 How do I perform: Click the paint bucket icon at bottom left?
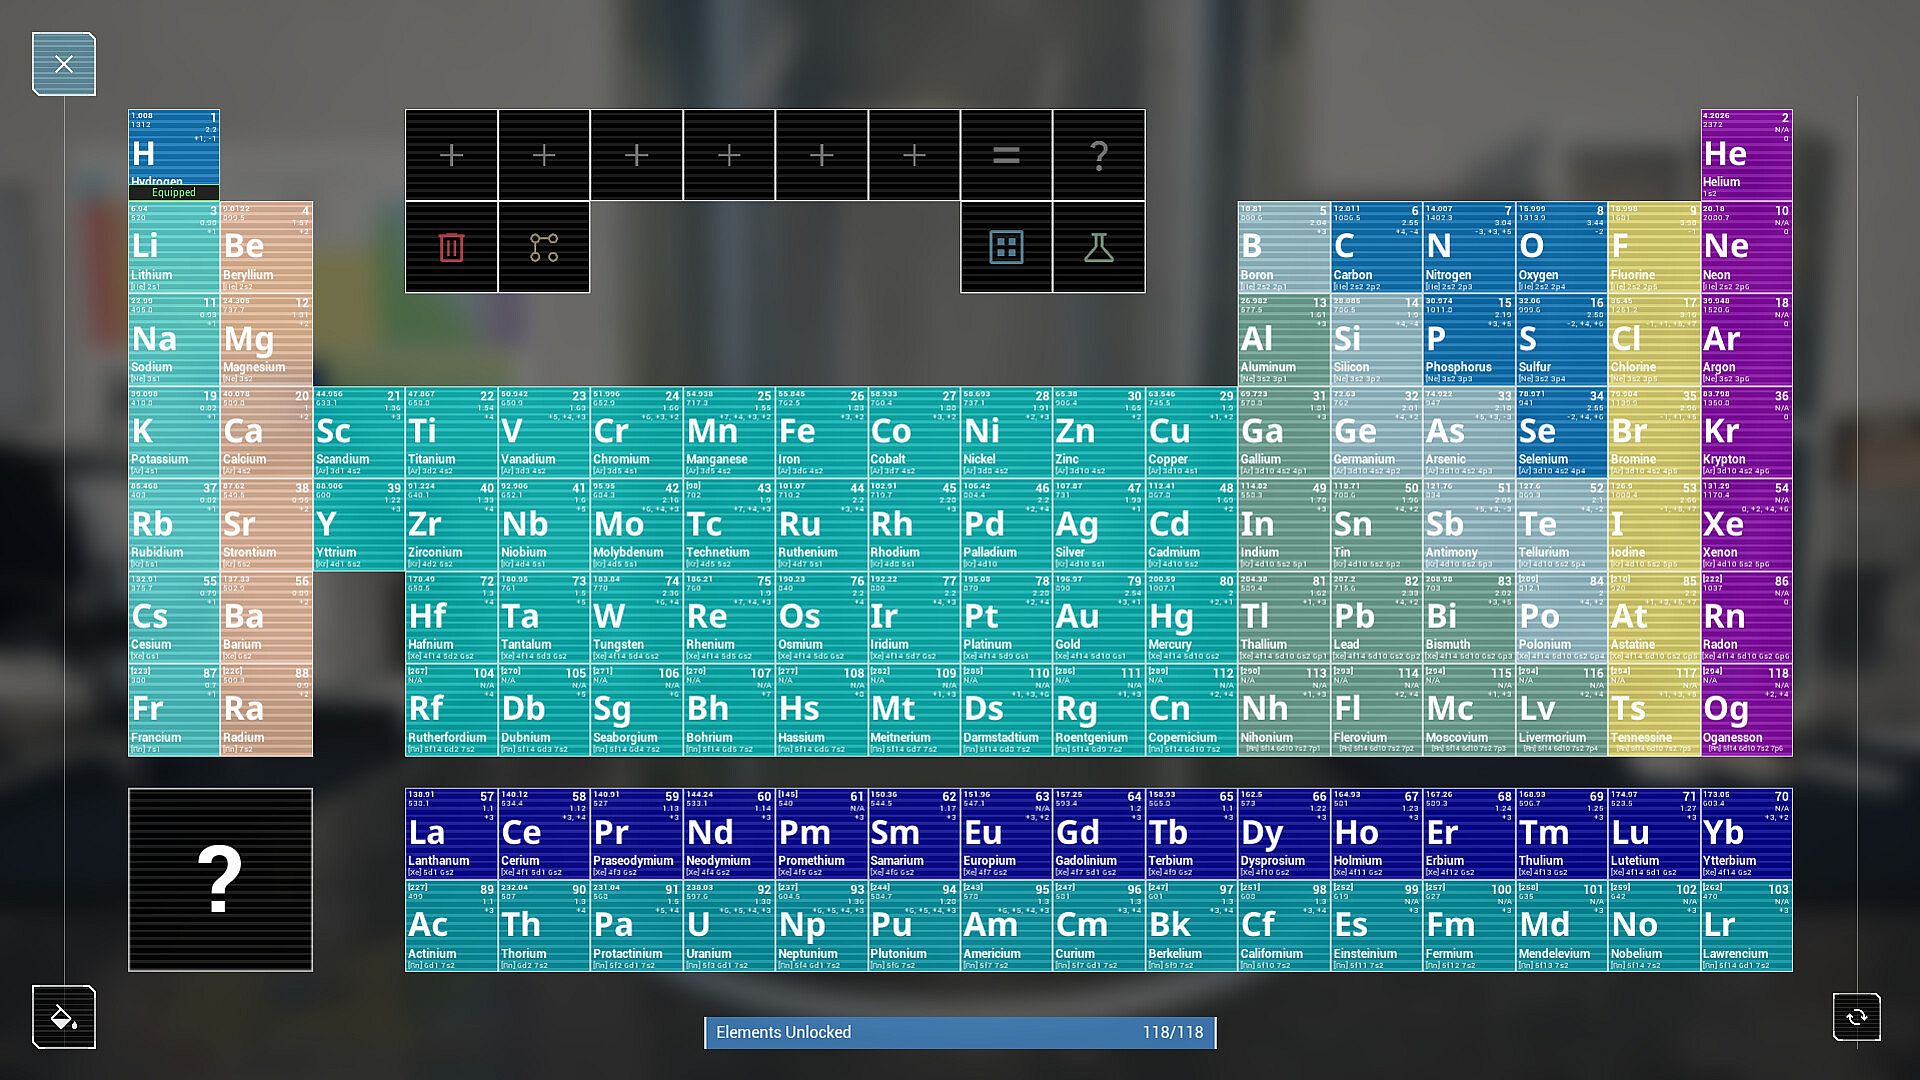point(63,1017)
